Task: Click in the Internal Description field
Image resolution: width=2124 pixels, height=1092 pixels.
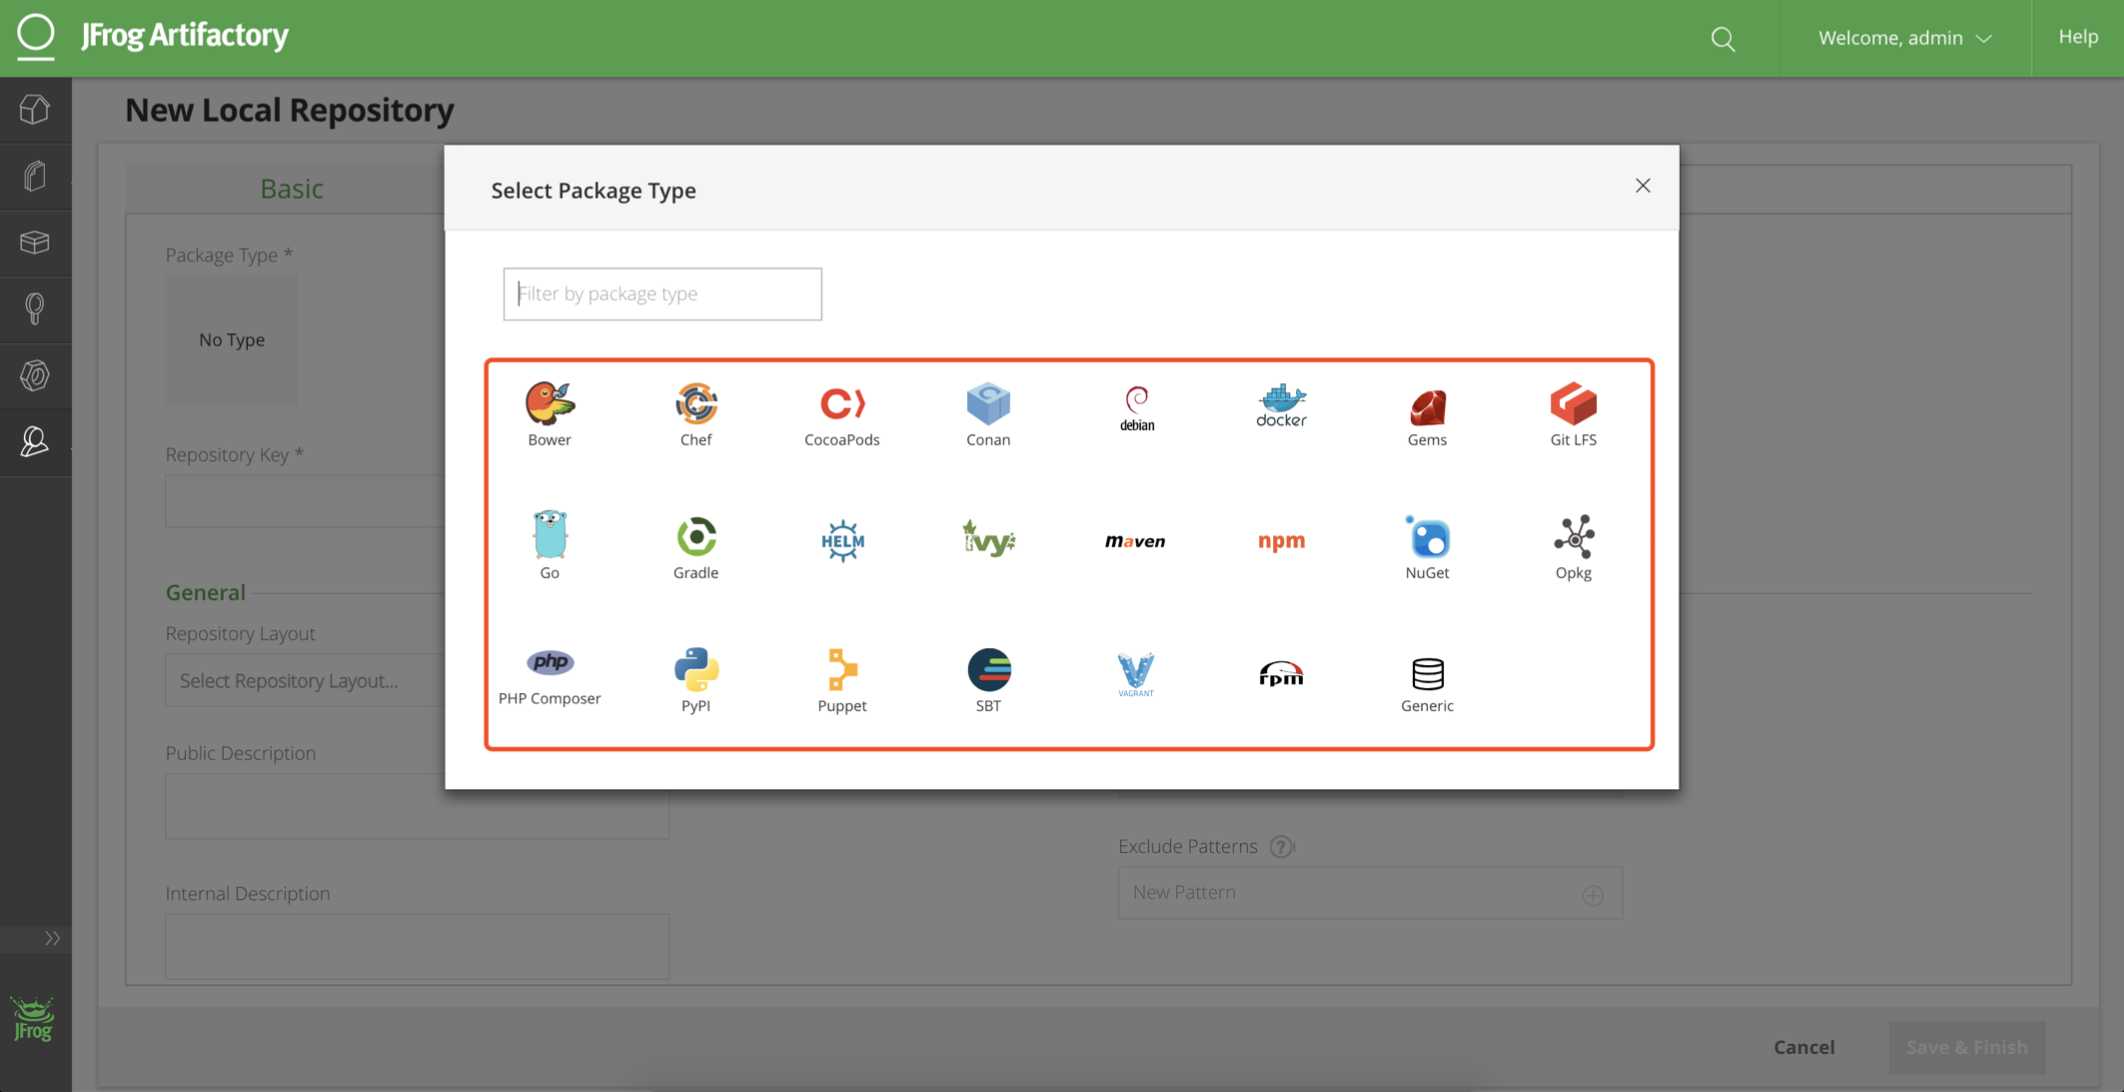Action: click(417, 946)
